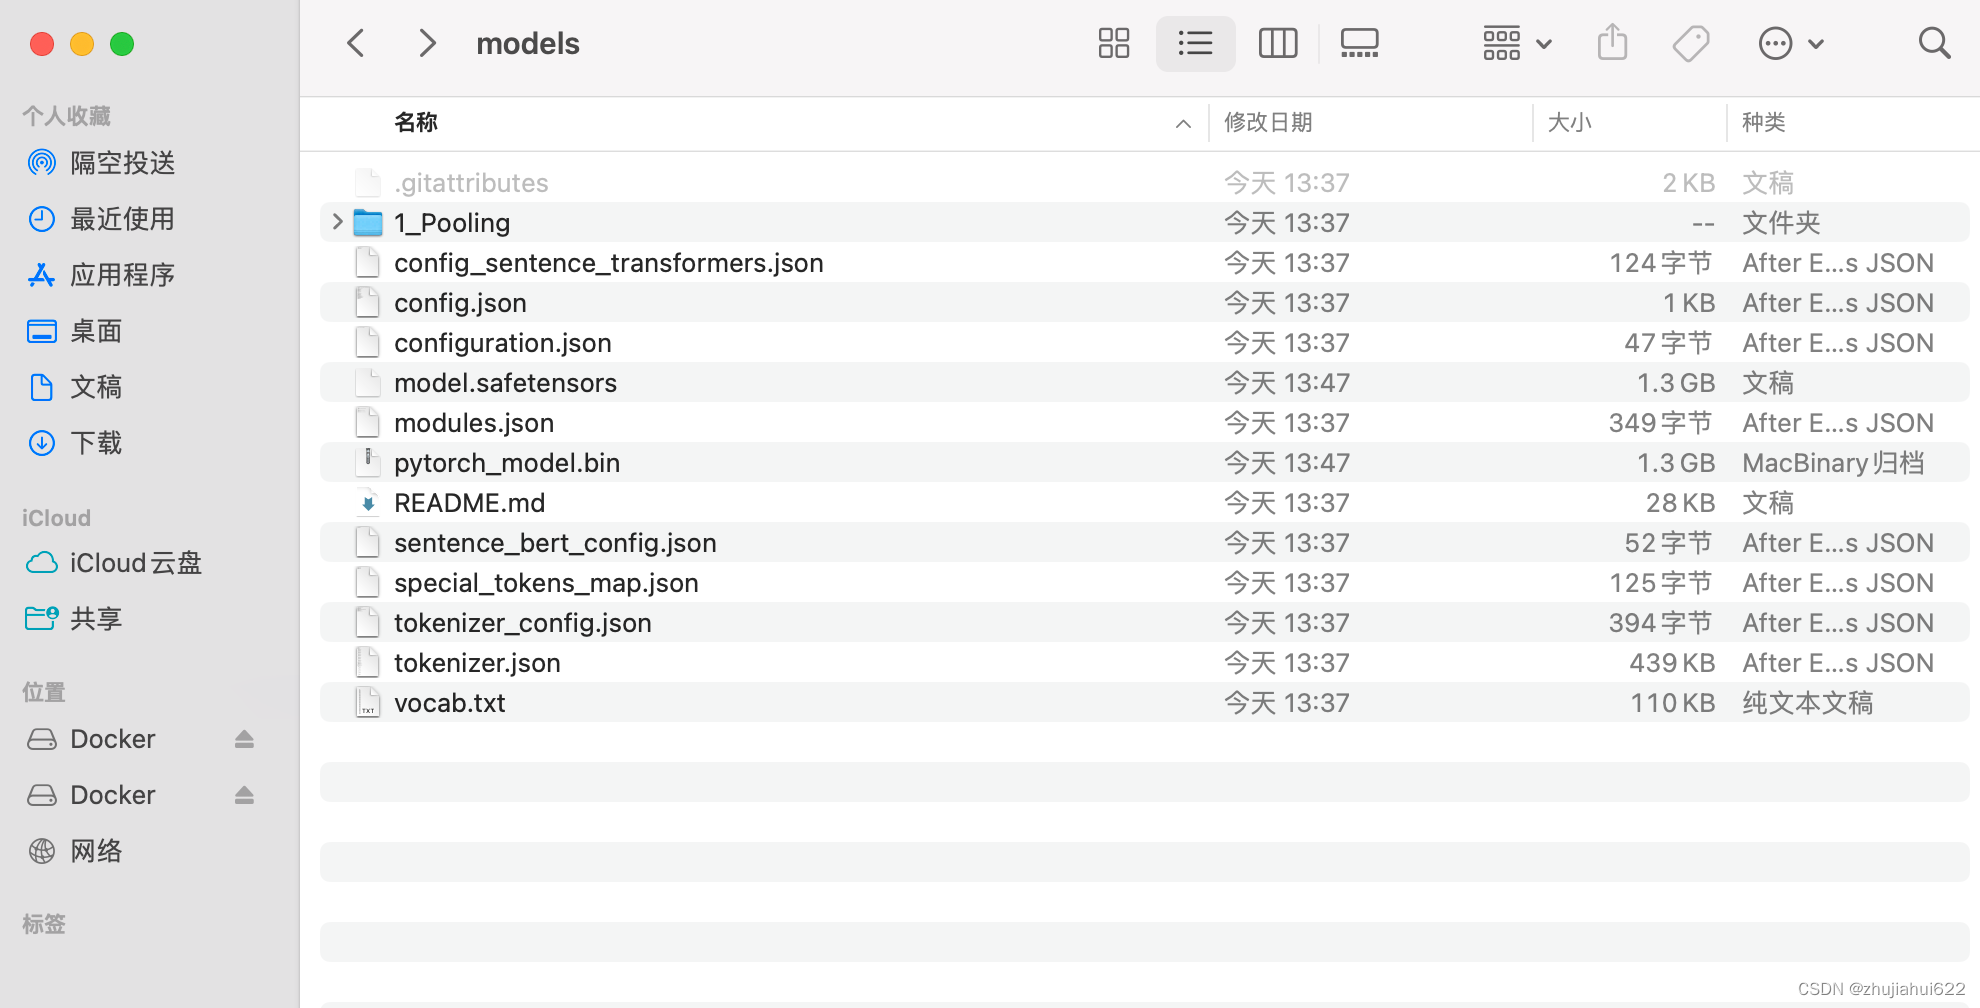Open the more actions ellipsis menu

(1791, 43)
